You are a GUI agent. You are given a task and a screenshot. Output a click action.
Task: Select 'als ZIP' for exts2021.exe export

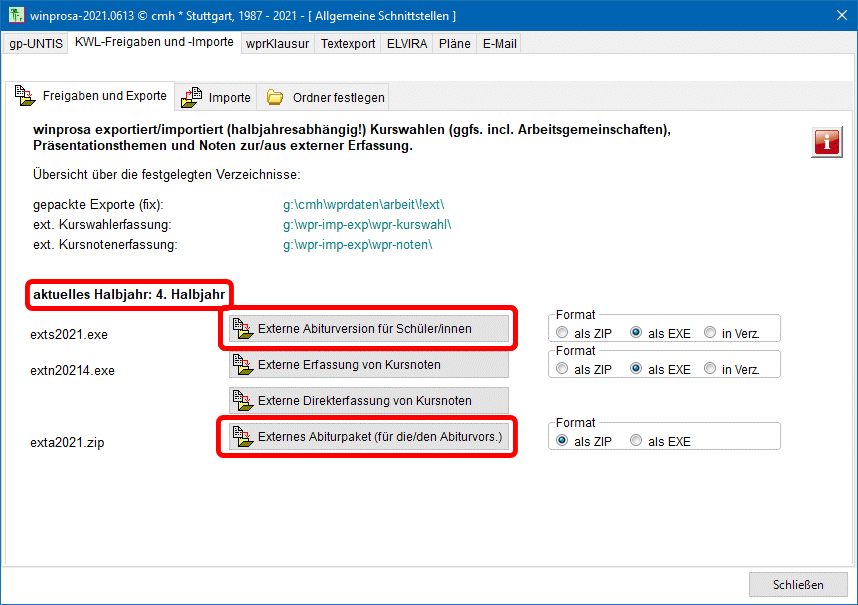pyautogui.click(x=563, y=332)
